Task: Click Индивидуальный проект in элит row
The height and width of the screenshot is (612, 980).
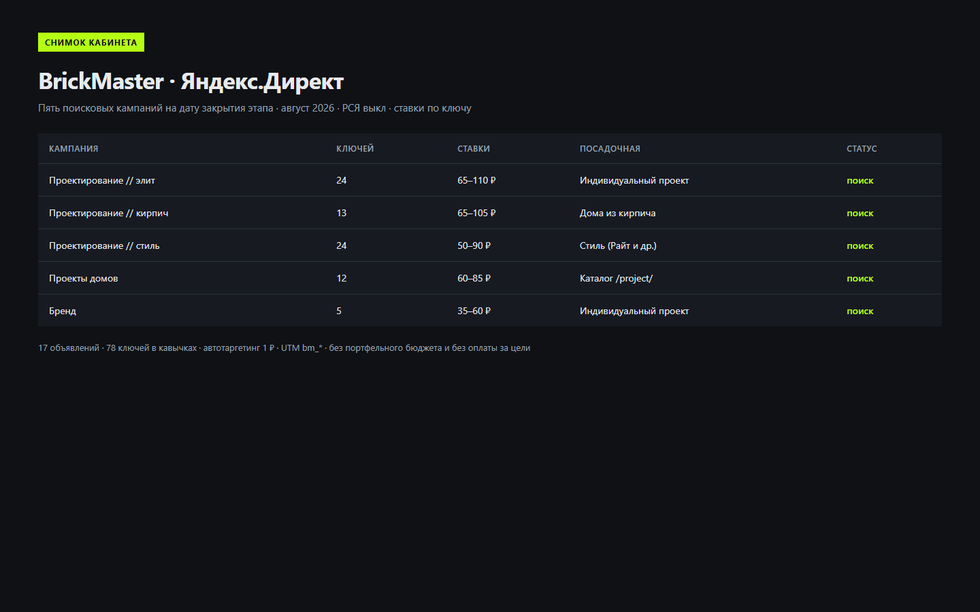Action: tap(634, 181)
